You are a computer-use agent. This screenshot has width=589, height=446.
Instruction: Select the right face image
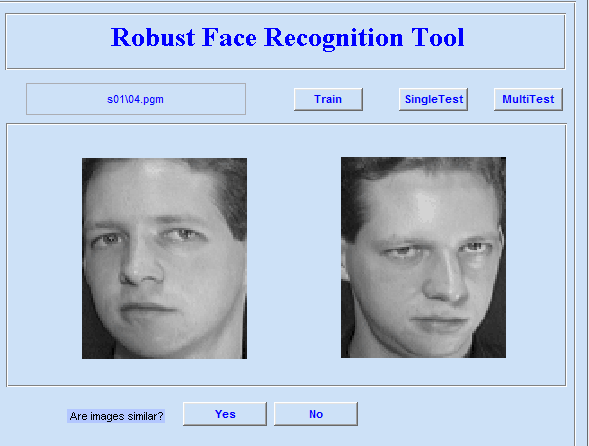[423, 257]
